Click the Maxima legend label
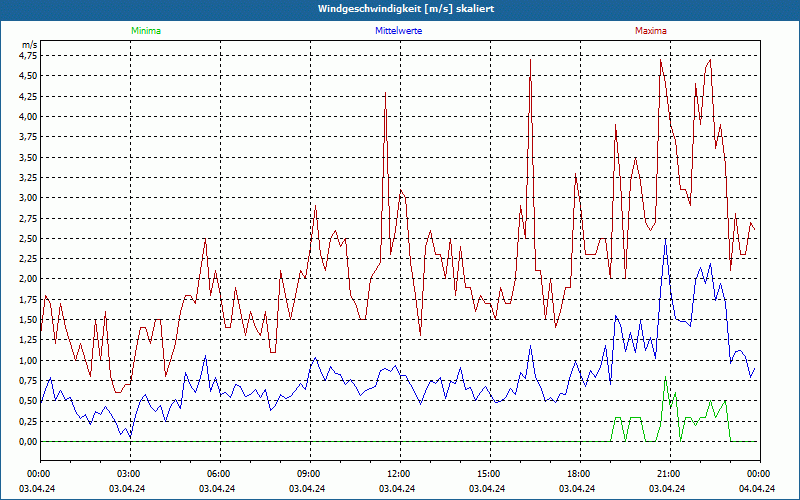The image size is (800, 500). point(651,31)
